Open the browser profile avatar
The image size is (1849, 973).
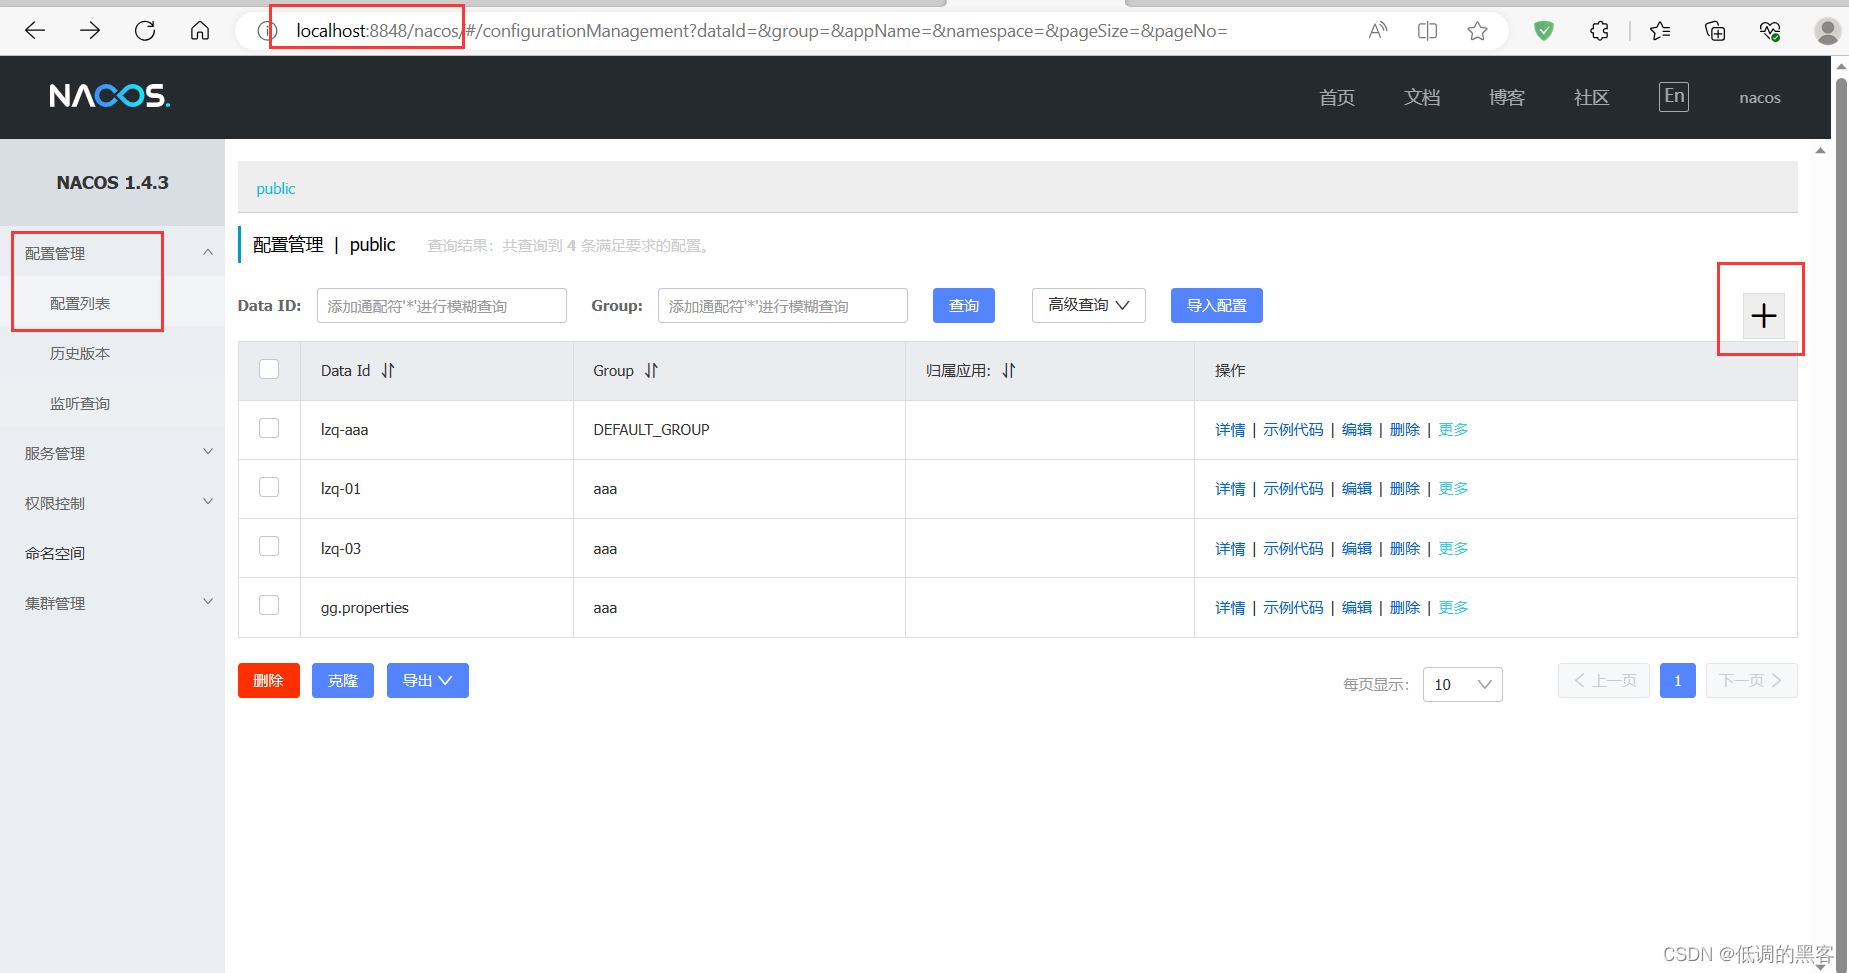(x=1827, y=31)
